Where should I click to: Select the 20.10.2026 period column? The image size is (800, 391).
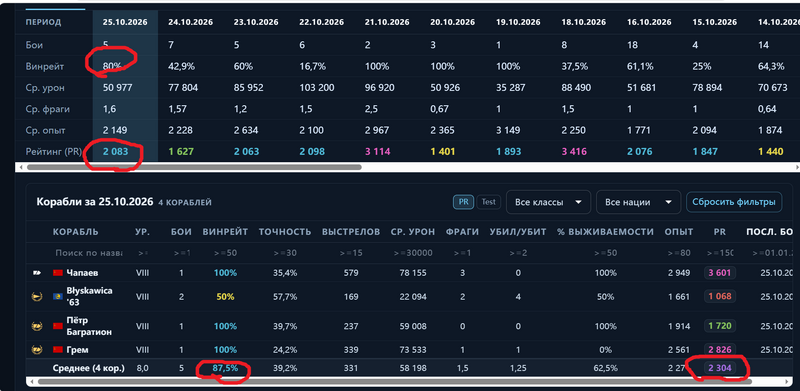click(x=453, y=22)
